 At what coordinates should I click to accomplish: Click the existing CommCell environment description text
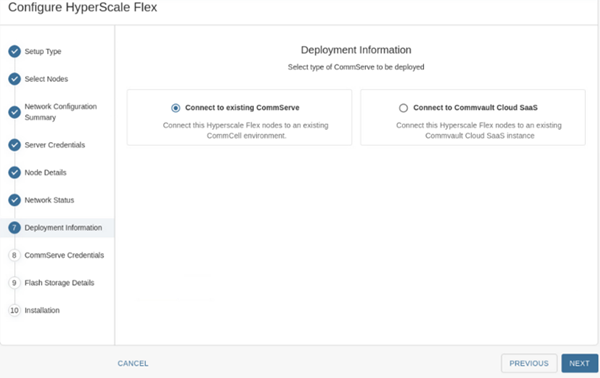pyautogui.click(x=246, y=130)
